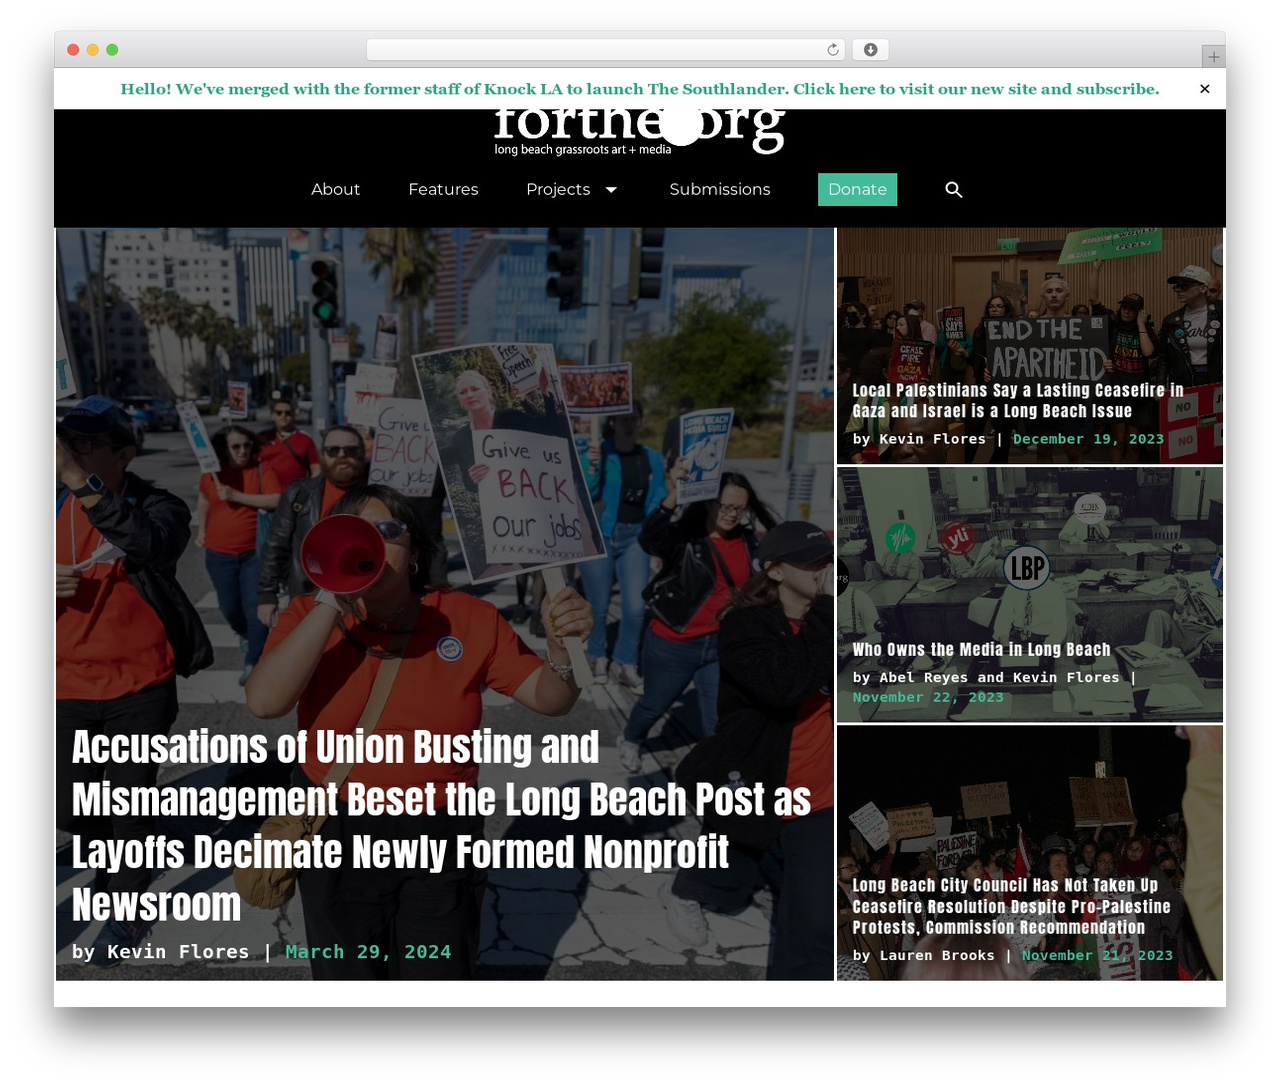Open the Projects menu item
This screenshot has height=1084, width=1280.
coord(558,189)
